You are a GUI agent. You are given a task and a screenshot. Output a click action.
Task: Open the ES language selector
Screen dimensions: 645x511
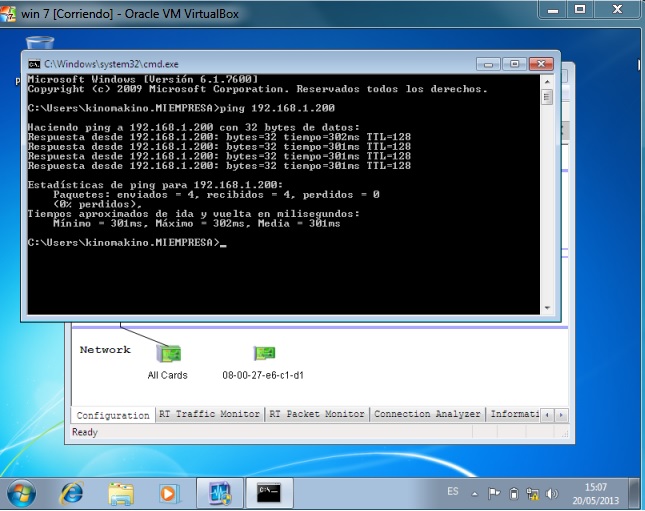coord(452,491)
